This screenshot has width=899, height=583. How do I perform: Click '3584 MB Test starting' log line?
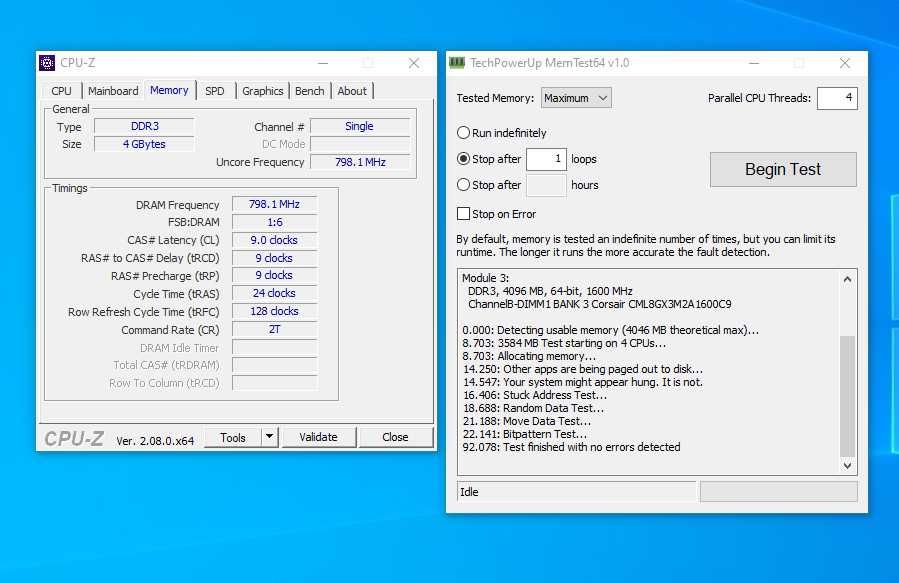tap(564, 343)
